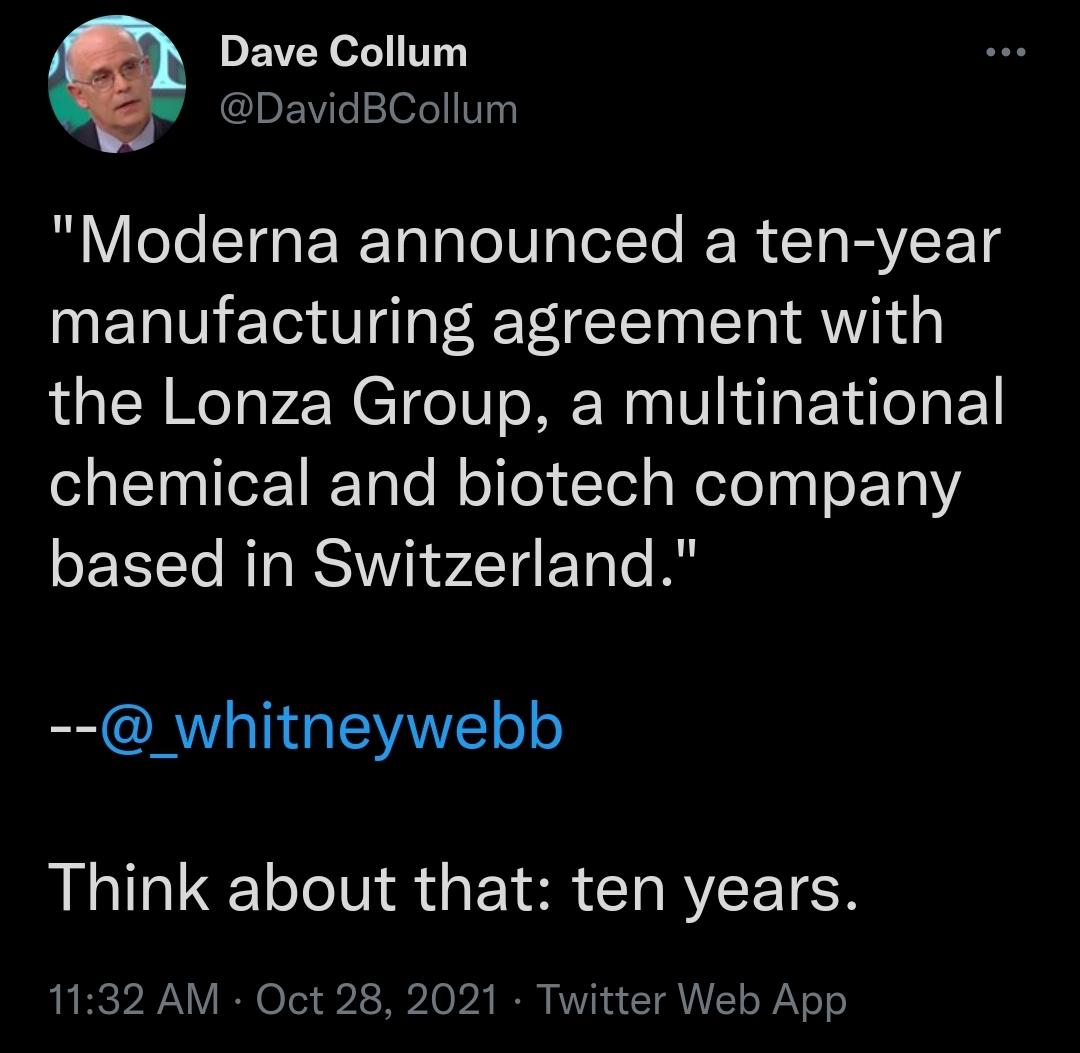1080x1053 pixels.
Task: Open the Twitter Web App source label
Action: (x=691, y=999)
